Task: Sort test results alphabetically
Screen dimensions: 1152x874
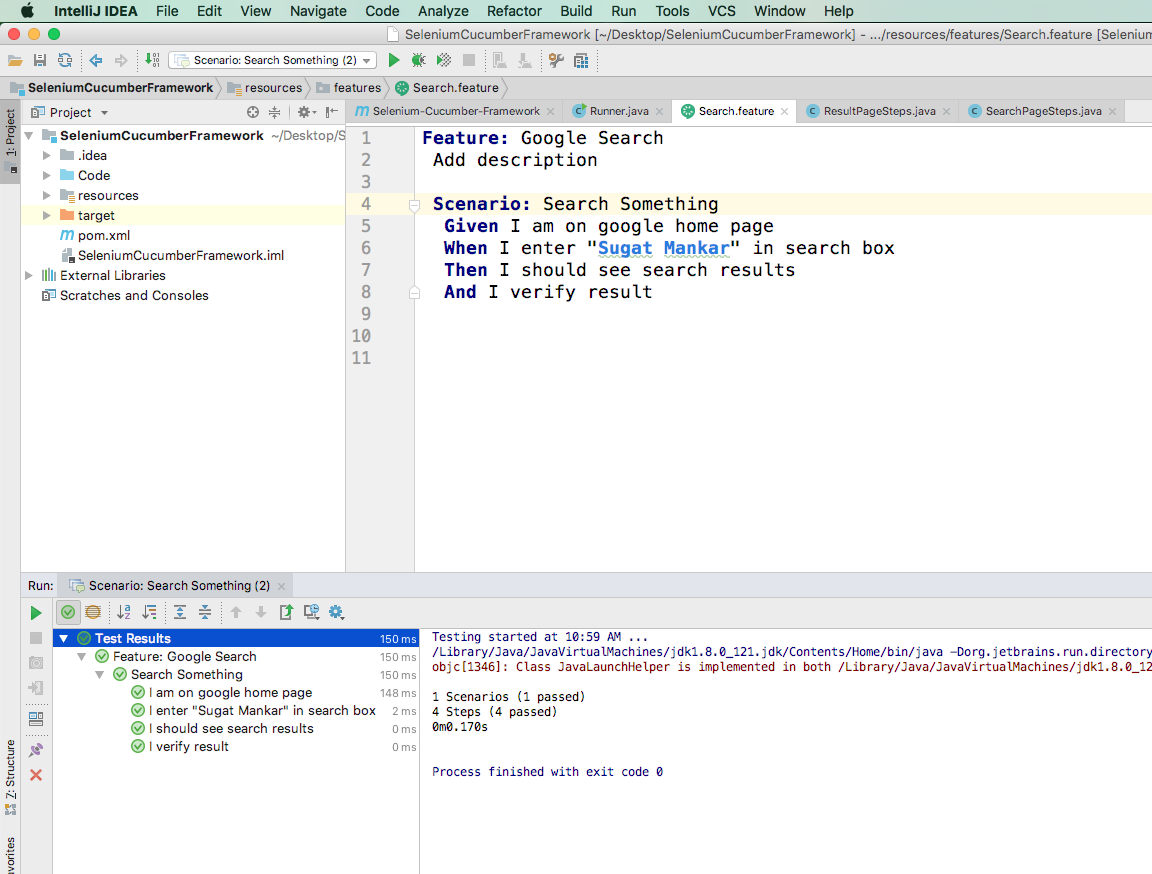Action: point(124,613)
